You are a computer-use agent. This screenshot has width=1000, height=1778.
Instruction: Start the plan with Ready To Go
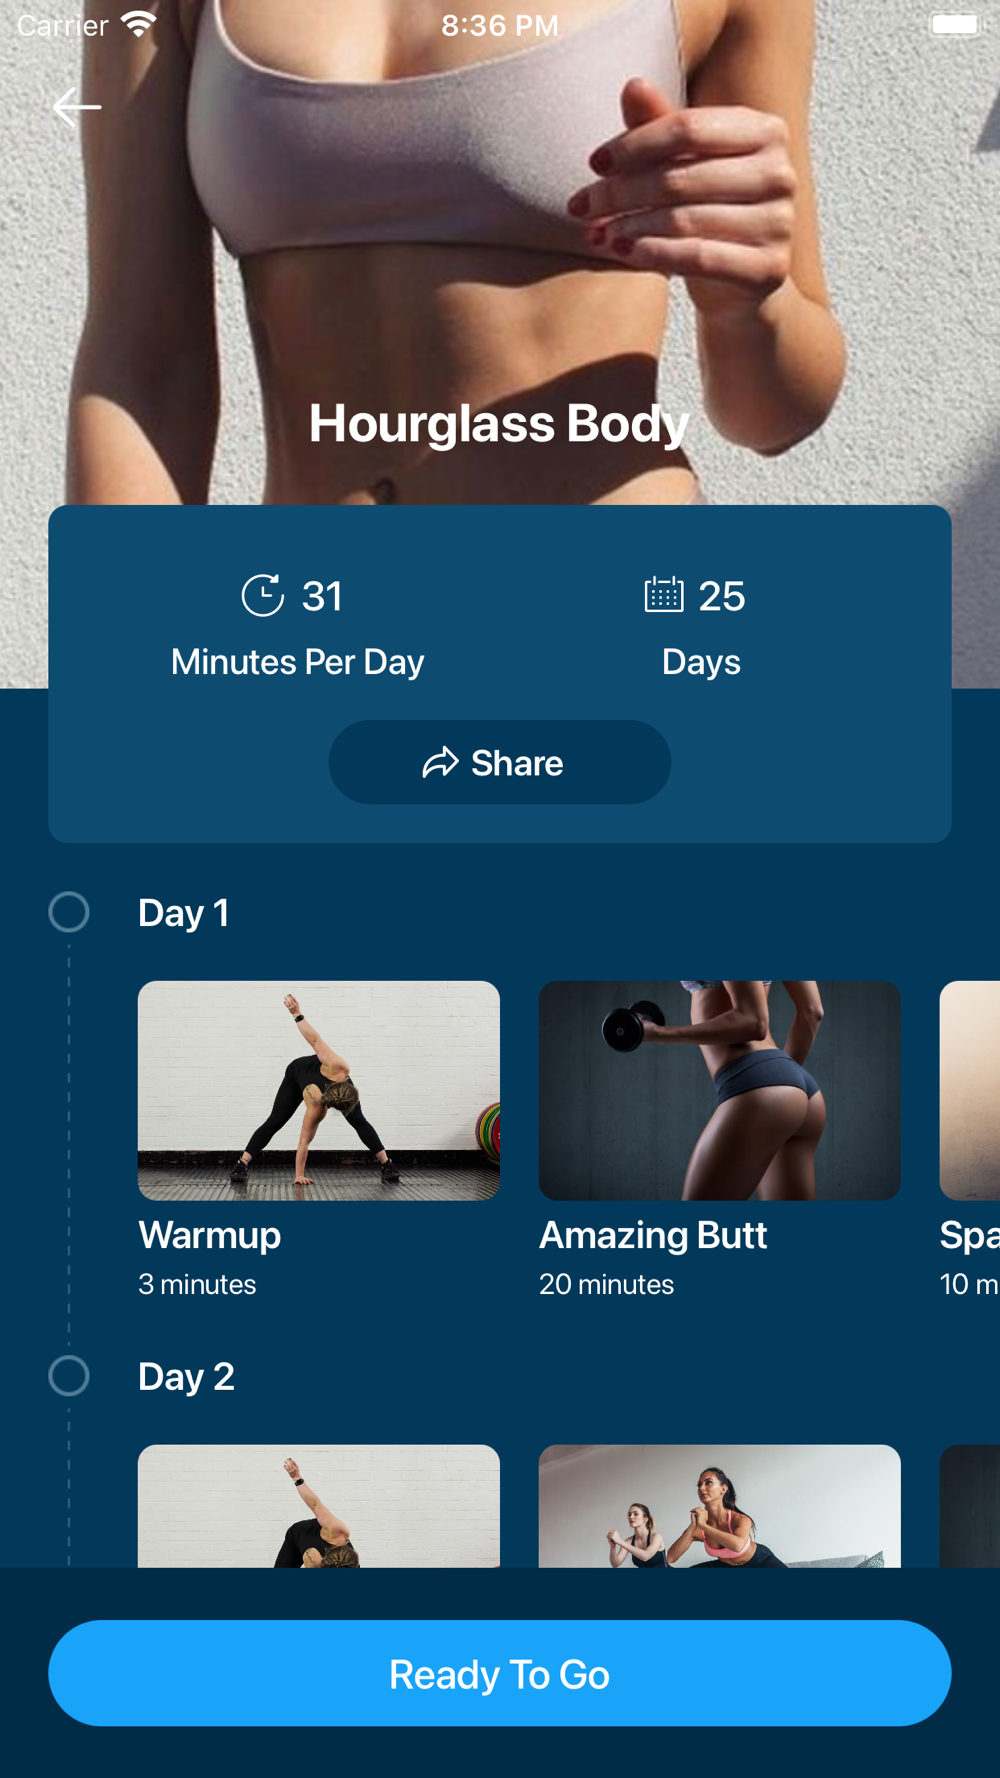(500, 1673)
